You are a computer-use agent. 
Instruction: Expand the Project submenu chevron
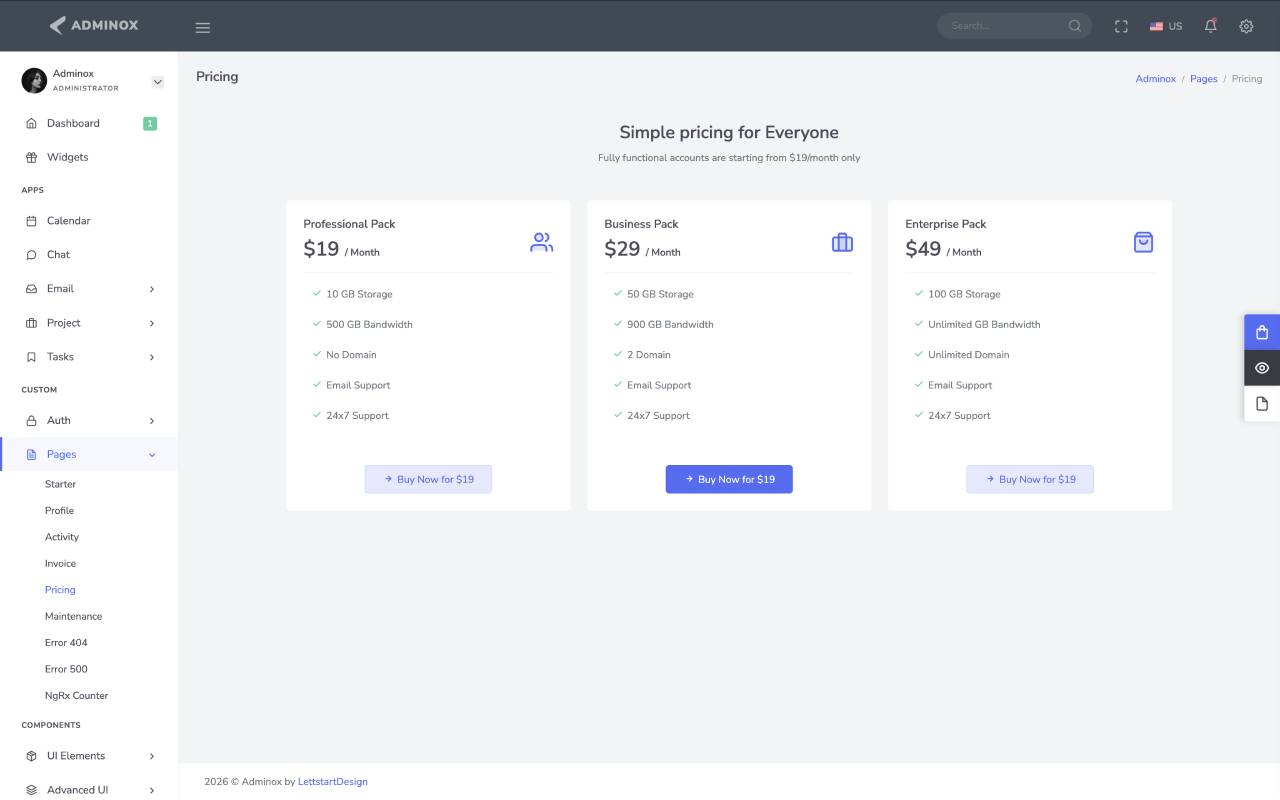click(x=152, y=323)
